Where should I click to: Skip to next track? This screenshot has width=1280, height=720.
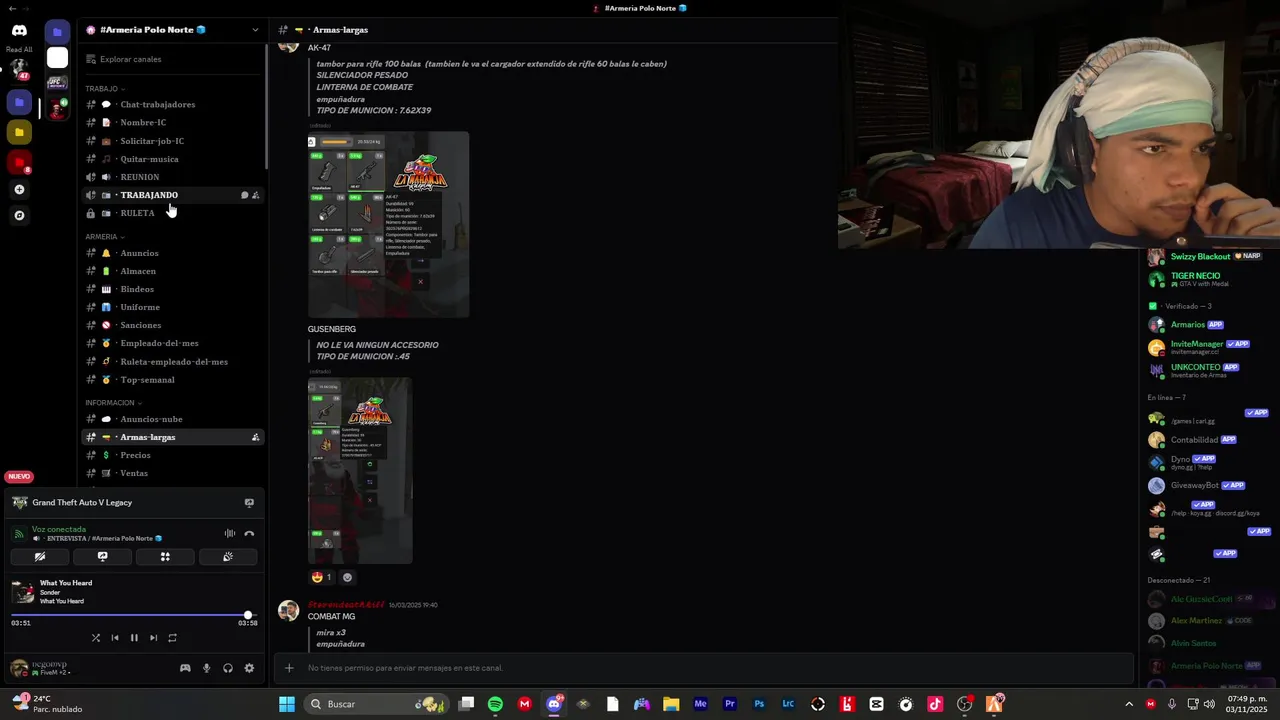(153, 638)
